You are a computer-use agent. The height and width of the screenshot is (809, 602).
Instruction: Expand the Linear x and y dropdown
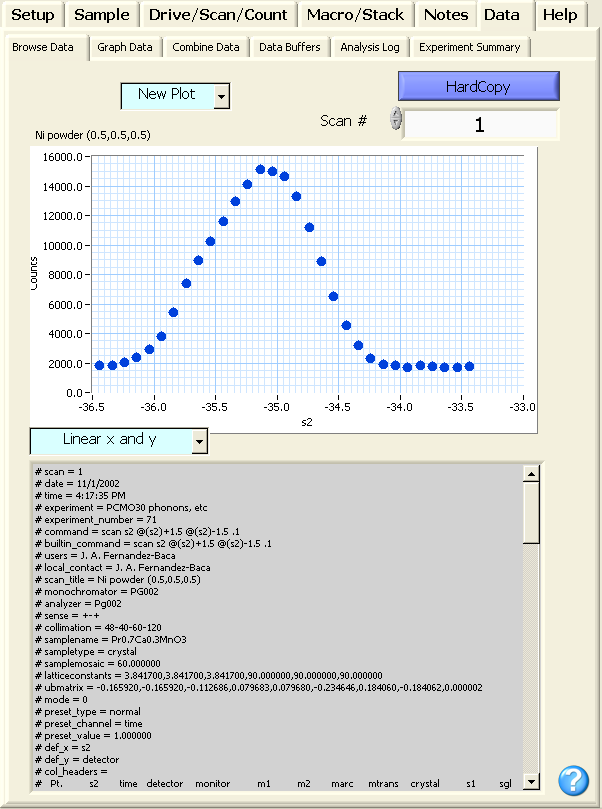199,441
